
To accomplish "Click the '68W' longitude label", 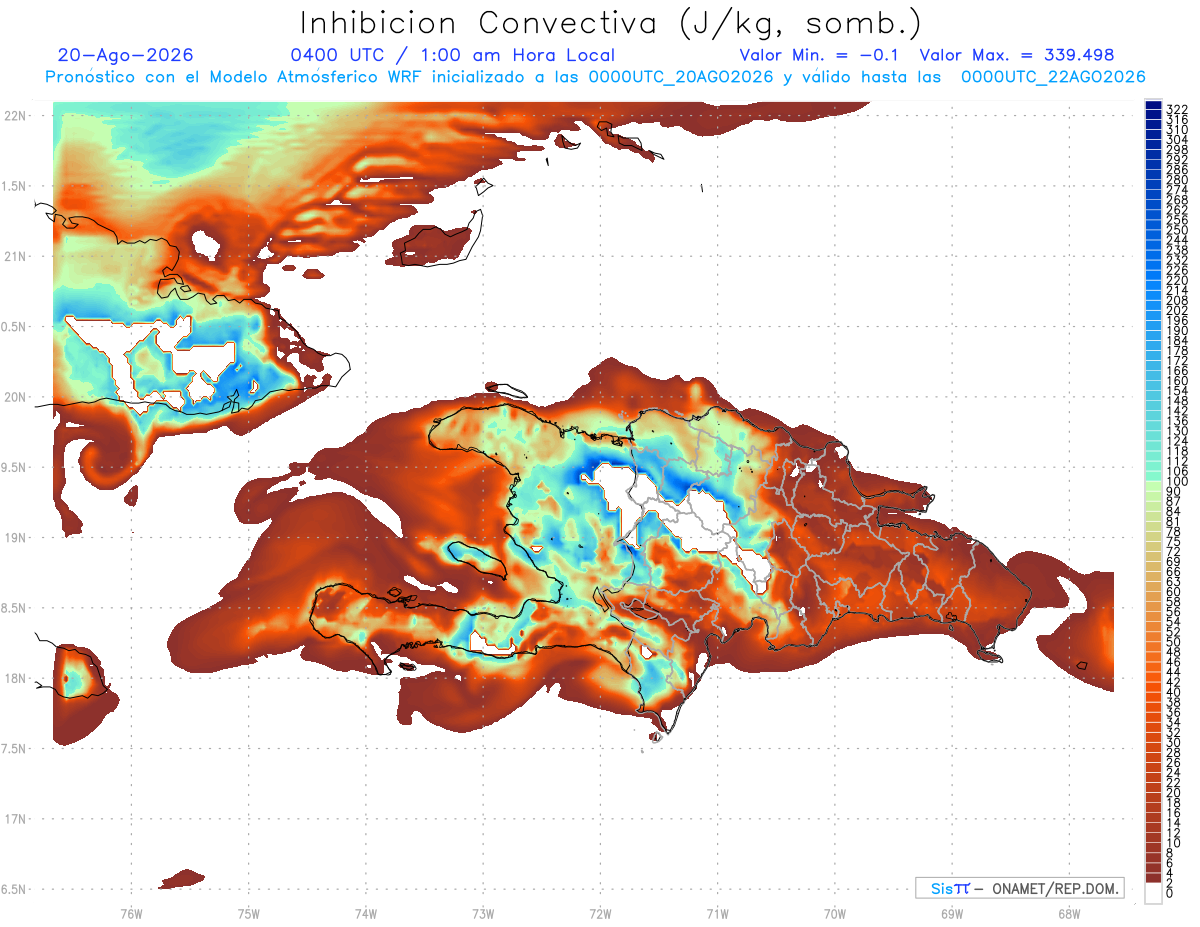I will (1068, 913).
